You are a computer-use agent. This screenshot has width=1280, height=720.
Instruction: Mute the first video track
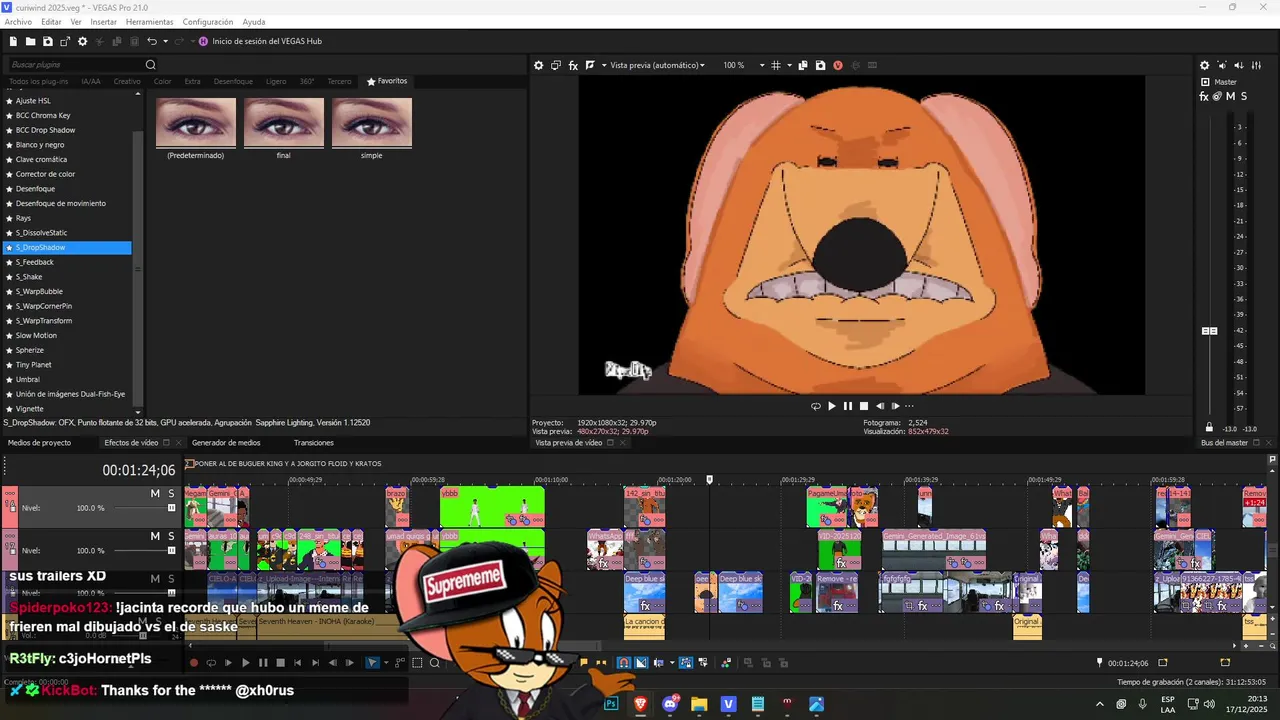(x=155, y=494)
